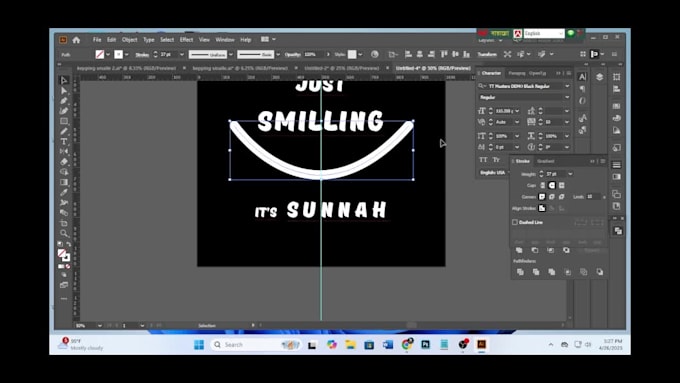The image size is (680, 383).
Task: Select the Artboard tool
Action: point(64,223)
